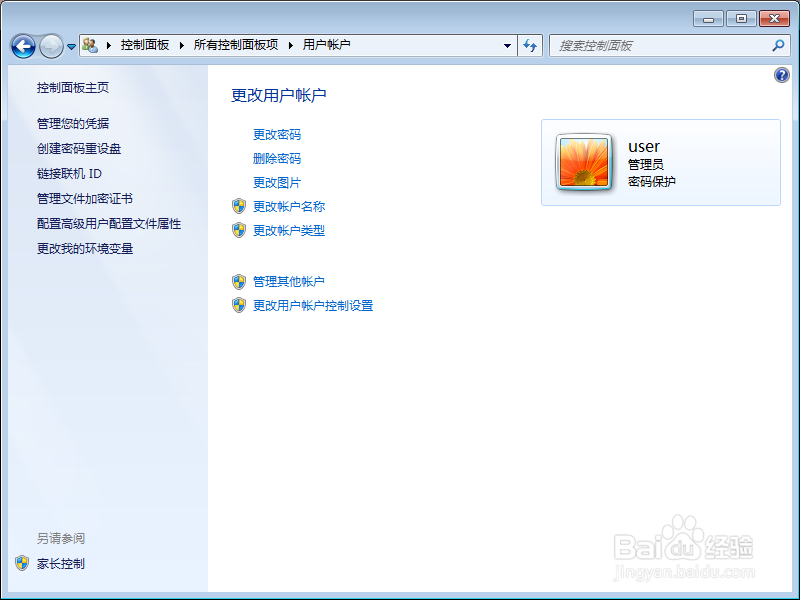
Task: Open the recent pages dropdown beside Forward
Action: click(x=71, y=46)
